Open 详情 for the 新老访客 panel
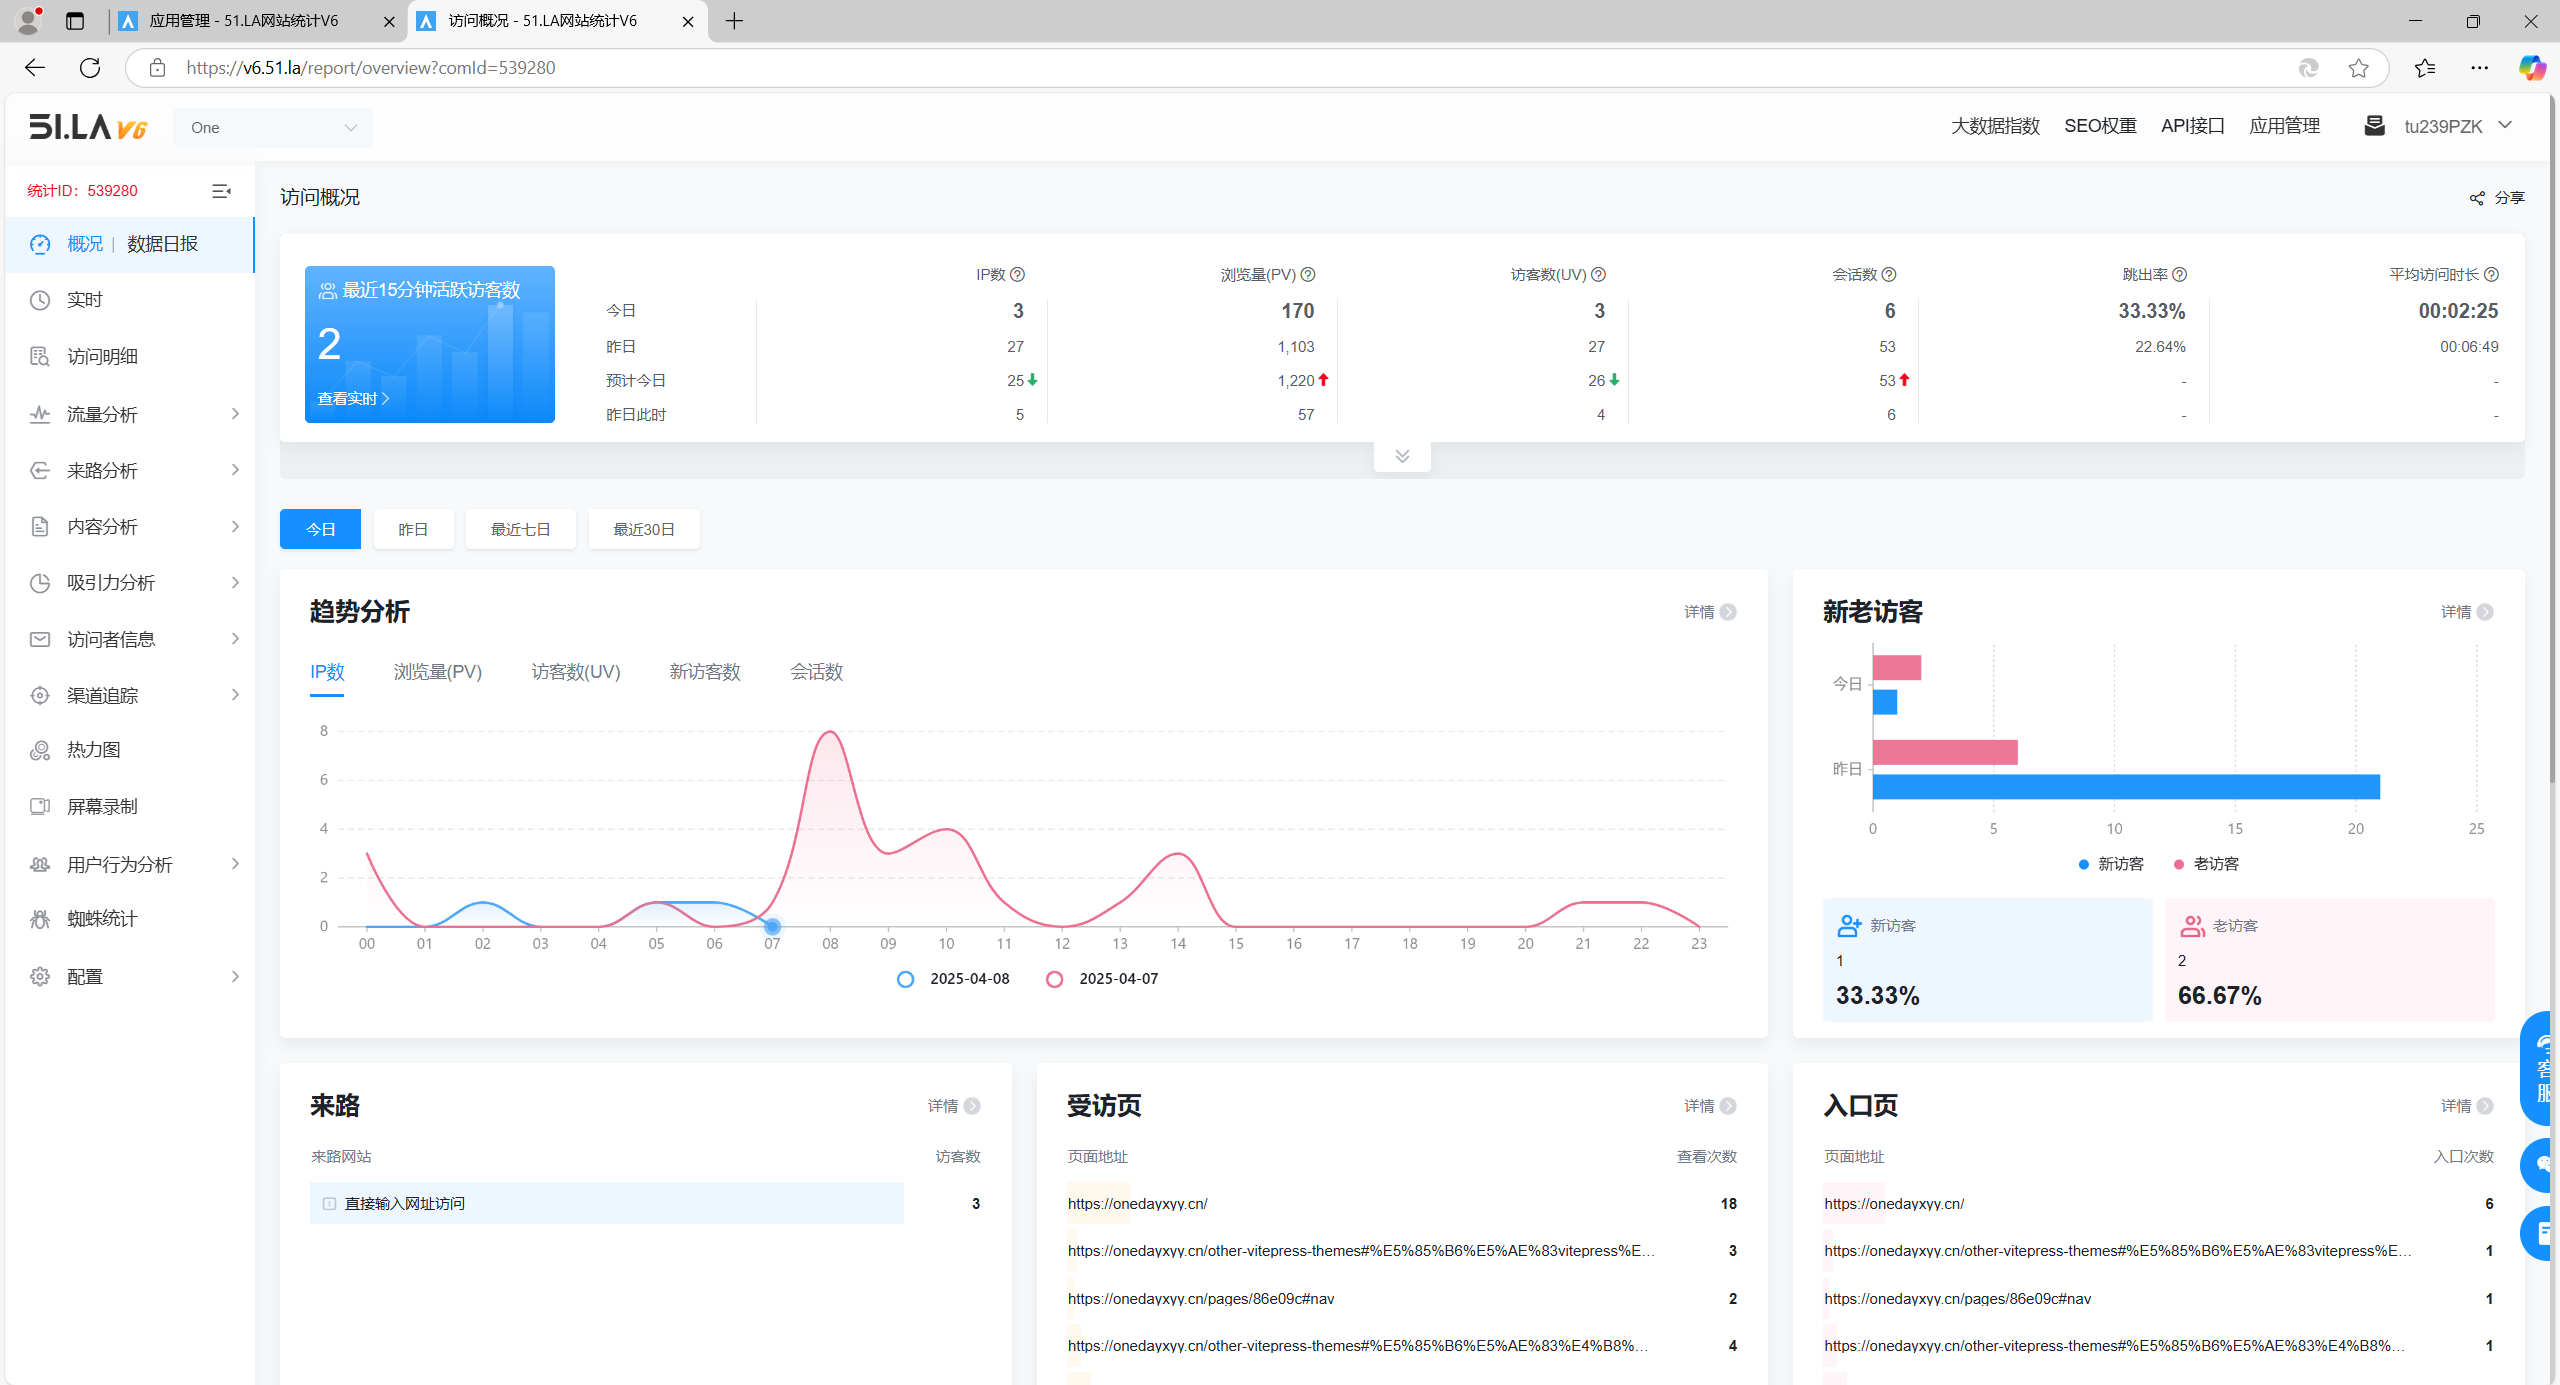 tap(2467, 612)
